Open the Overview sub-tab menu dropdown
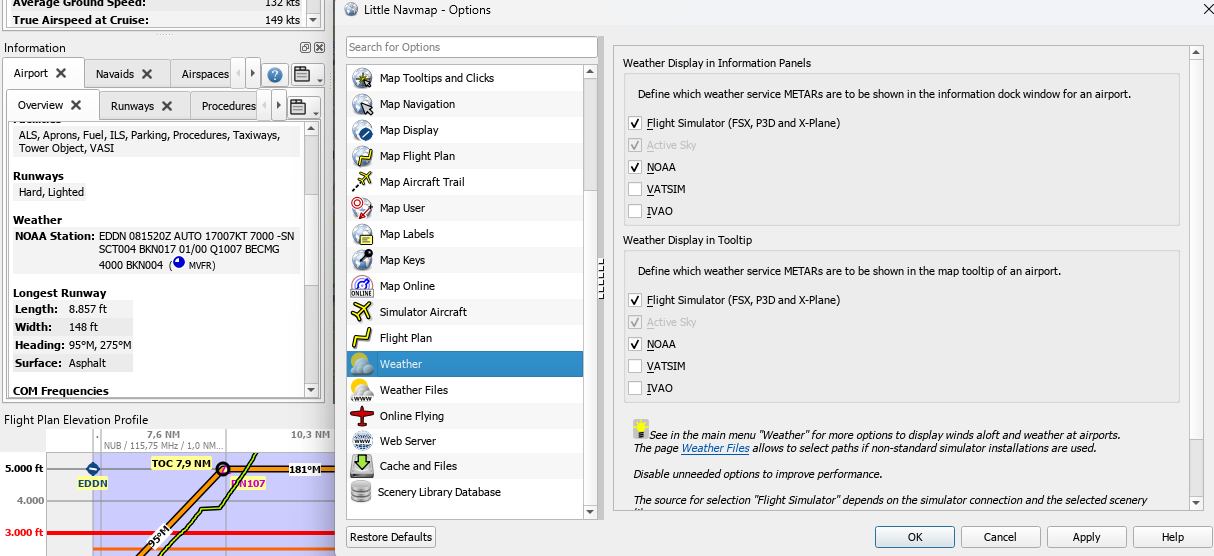Viewport: 1214px width, 556px height. coord(304,107)
